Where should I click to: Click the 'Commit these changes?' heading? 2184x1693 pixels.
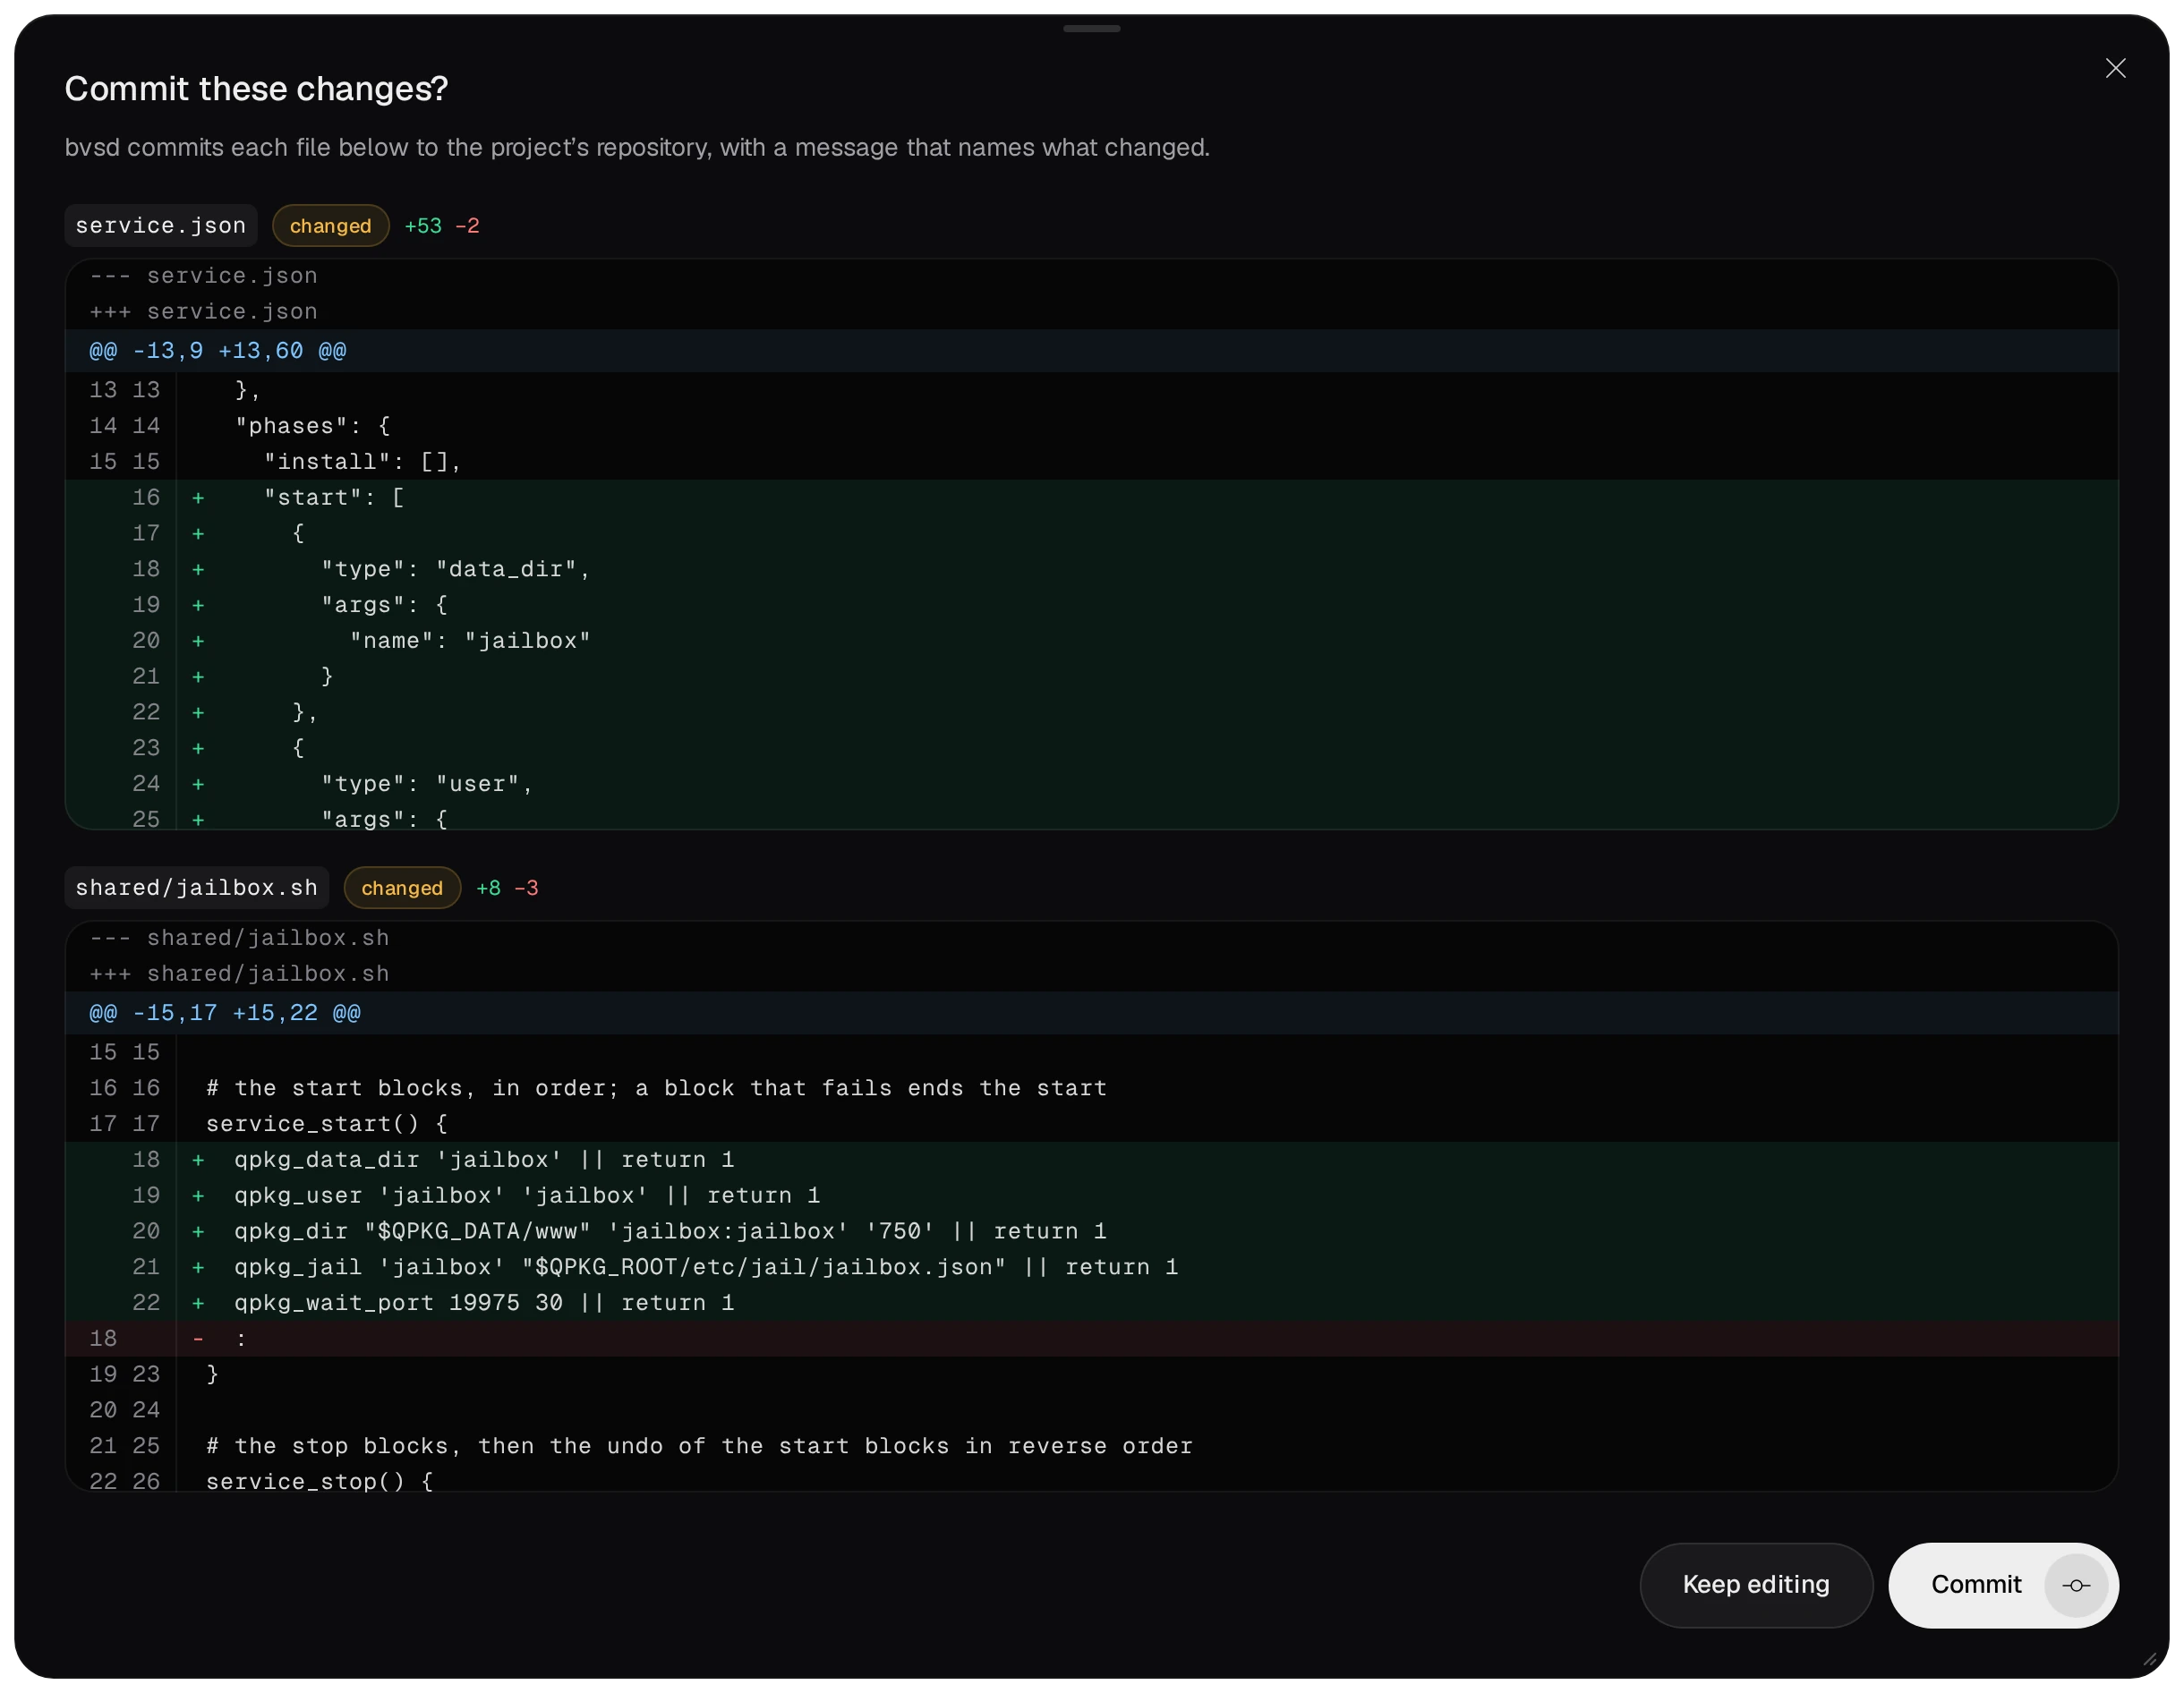point(257,89)
